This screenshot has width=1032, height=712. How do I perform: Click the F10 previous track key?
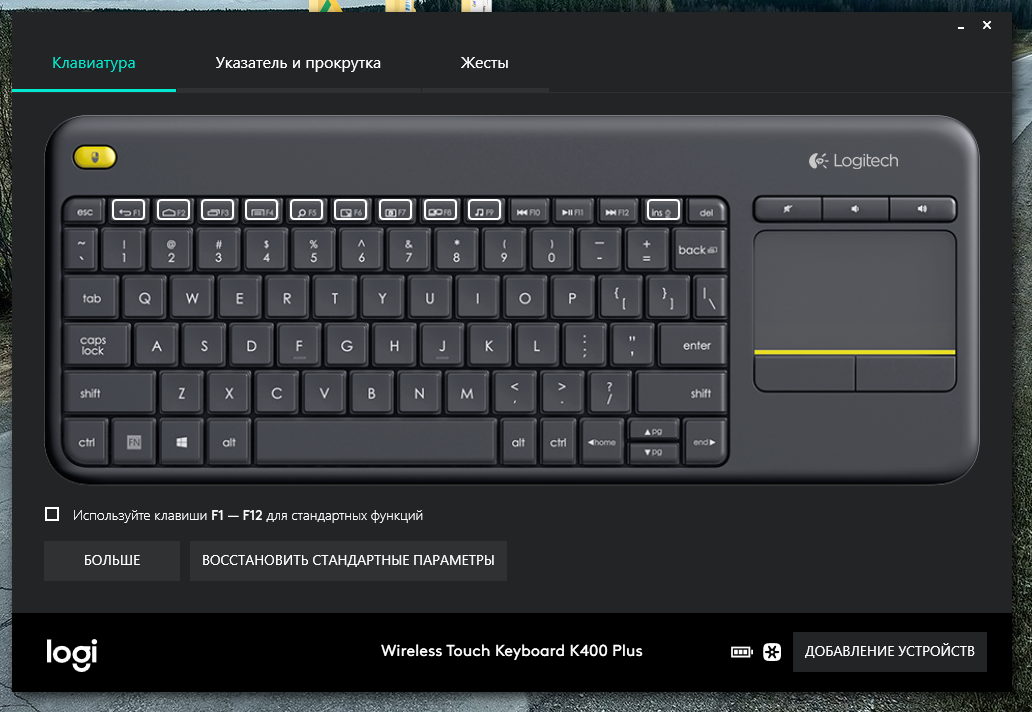(x=529, y=211)
